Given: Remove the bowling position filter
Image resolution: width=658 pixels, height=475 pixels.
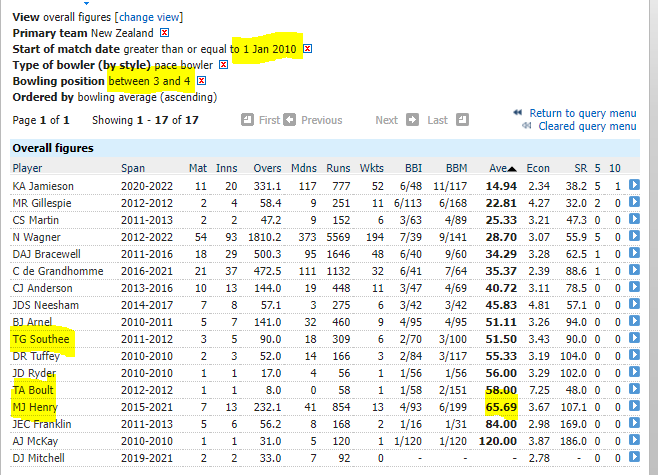Looking at the screenshot, I should (201, 81).
